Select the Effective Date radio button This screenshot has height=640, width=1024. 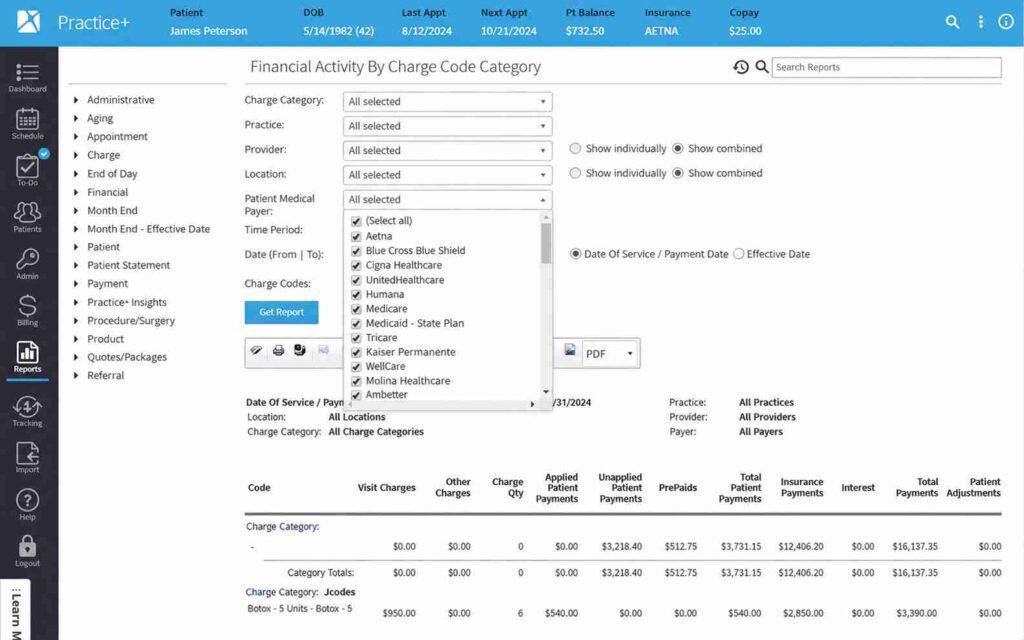739,254
